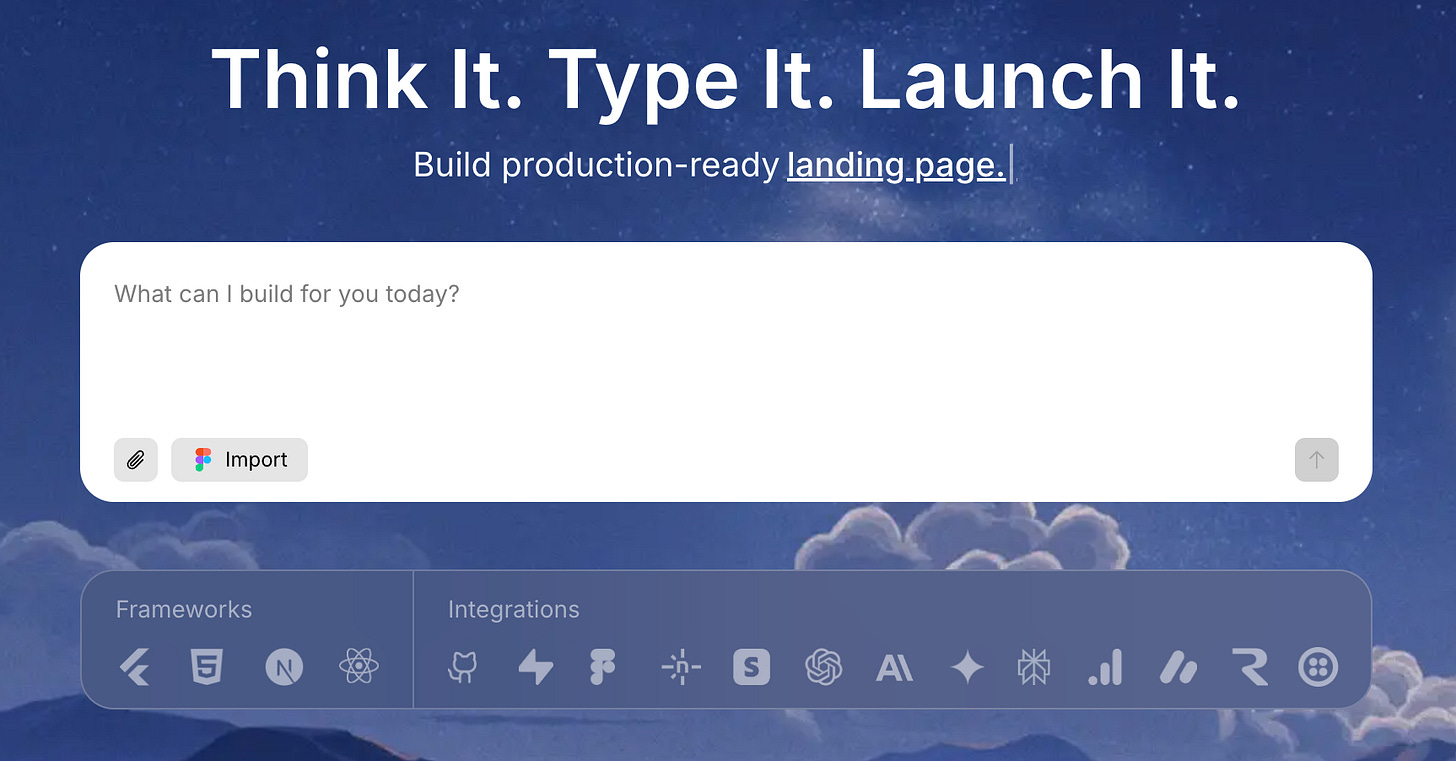The image size is (1456, 761).
Task: Click the Gemini sparkle icon
Action: point(967,667)
